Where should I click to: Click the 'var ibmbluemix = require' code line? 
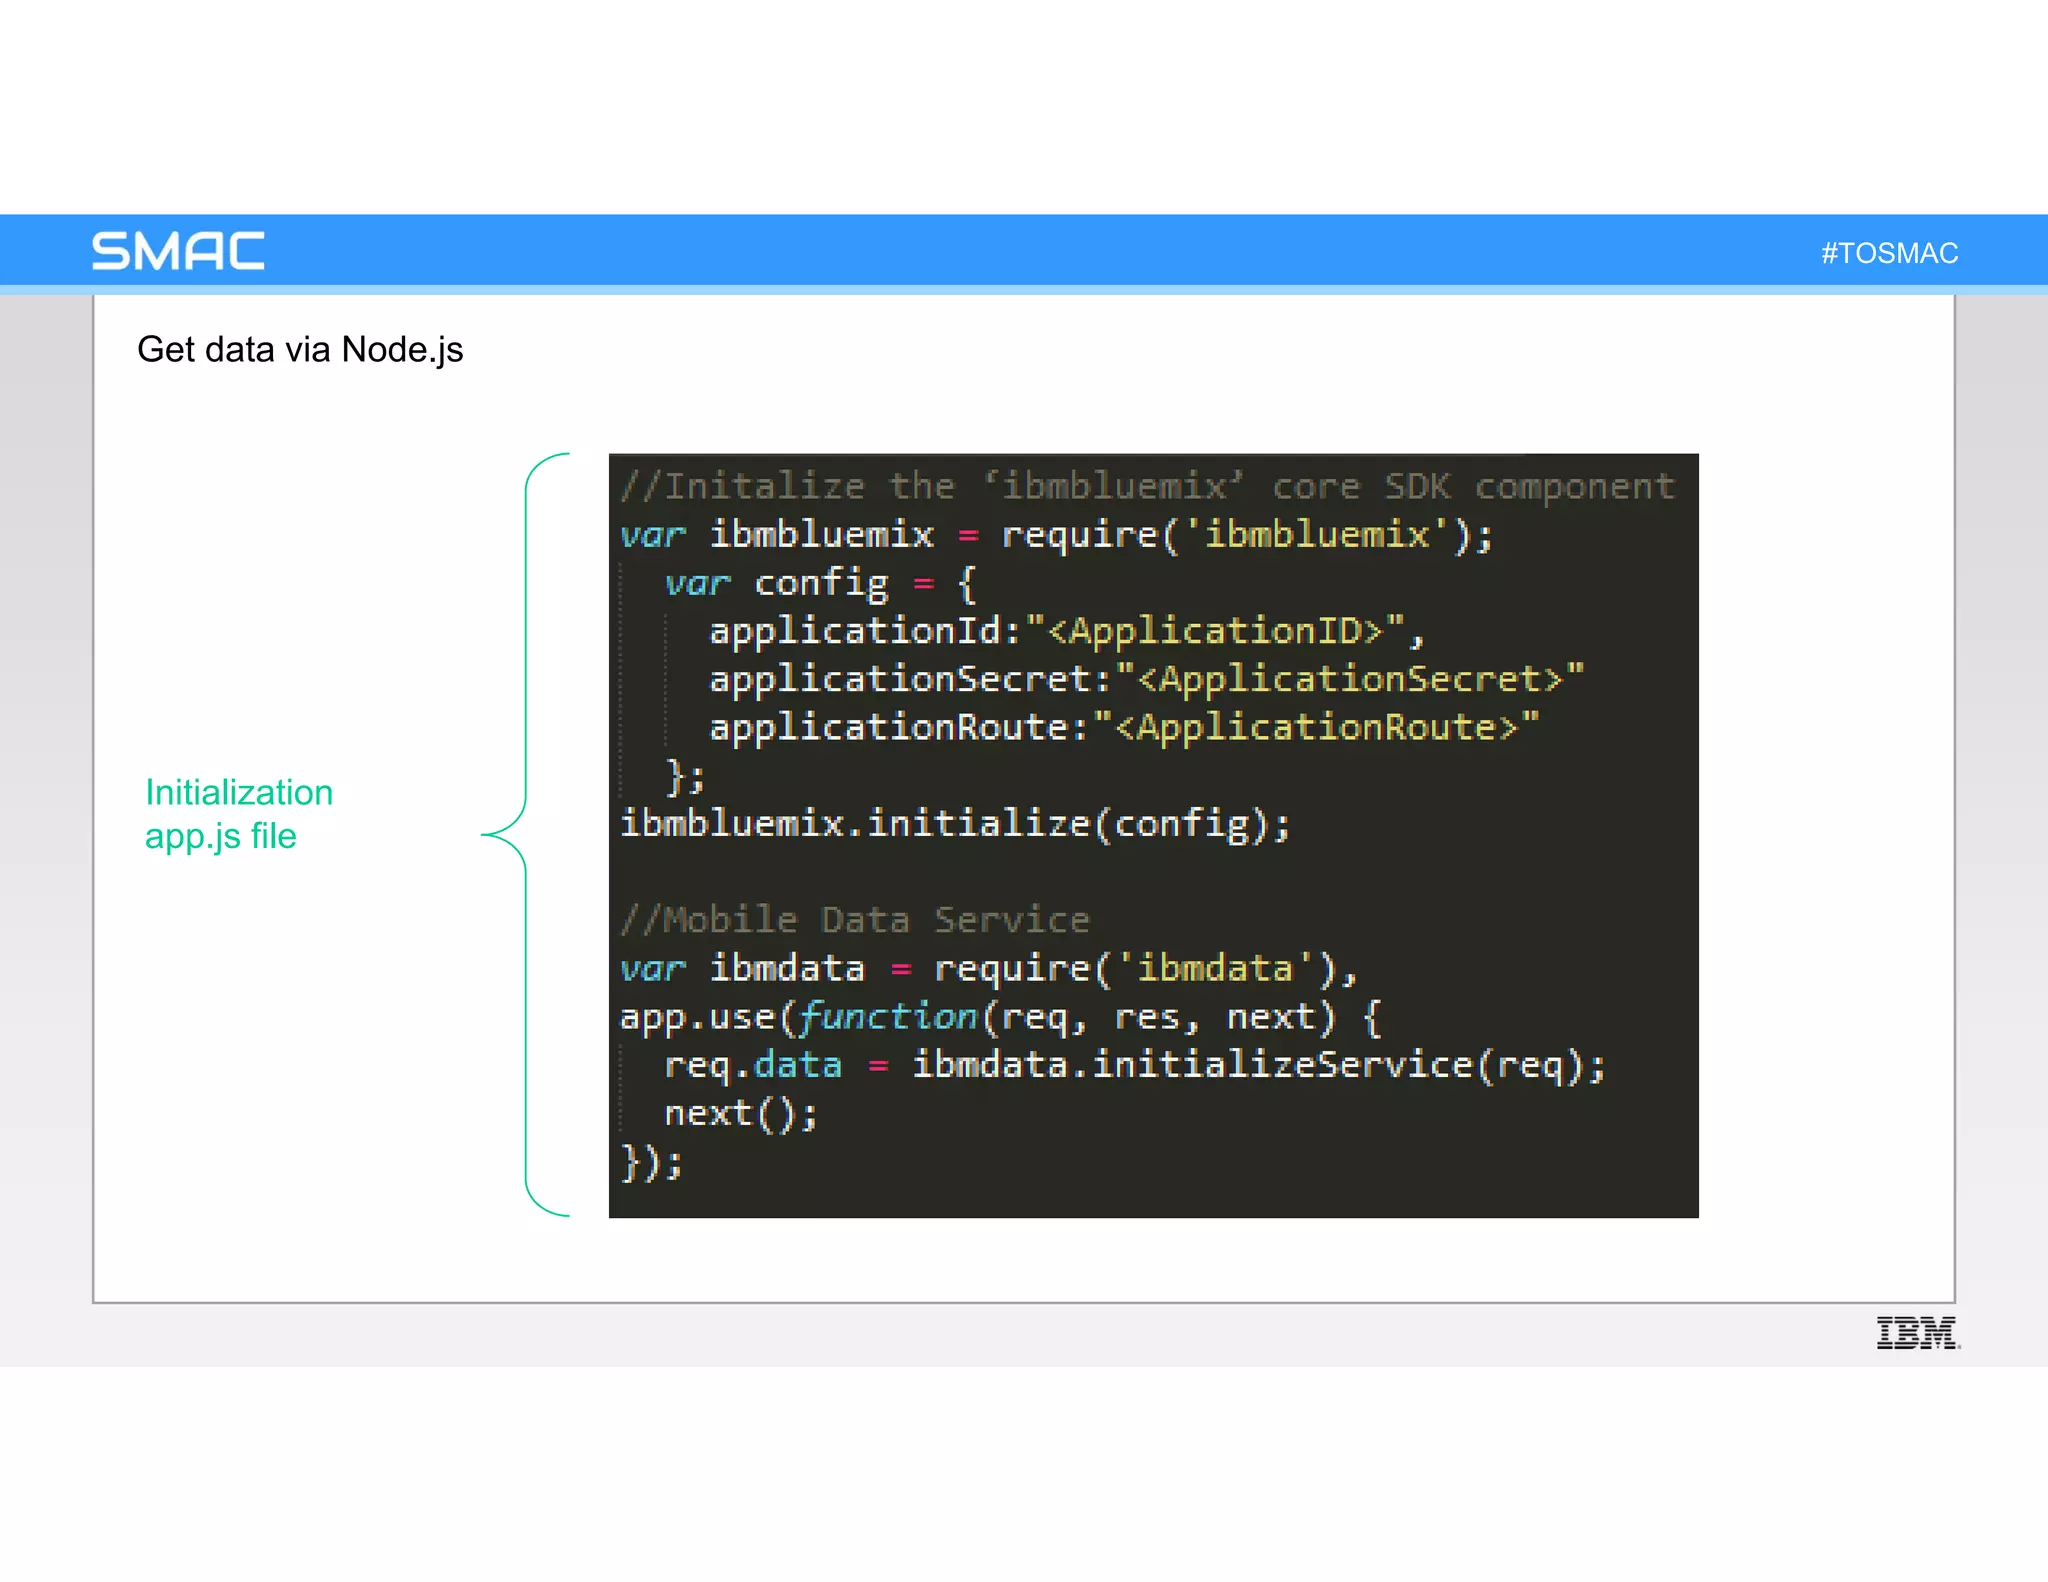[x=1056, y=535]
